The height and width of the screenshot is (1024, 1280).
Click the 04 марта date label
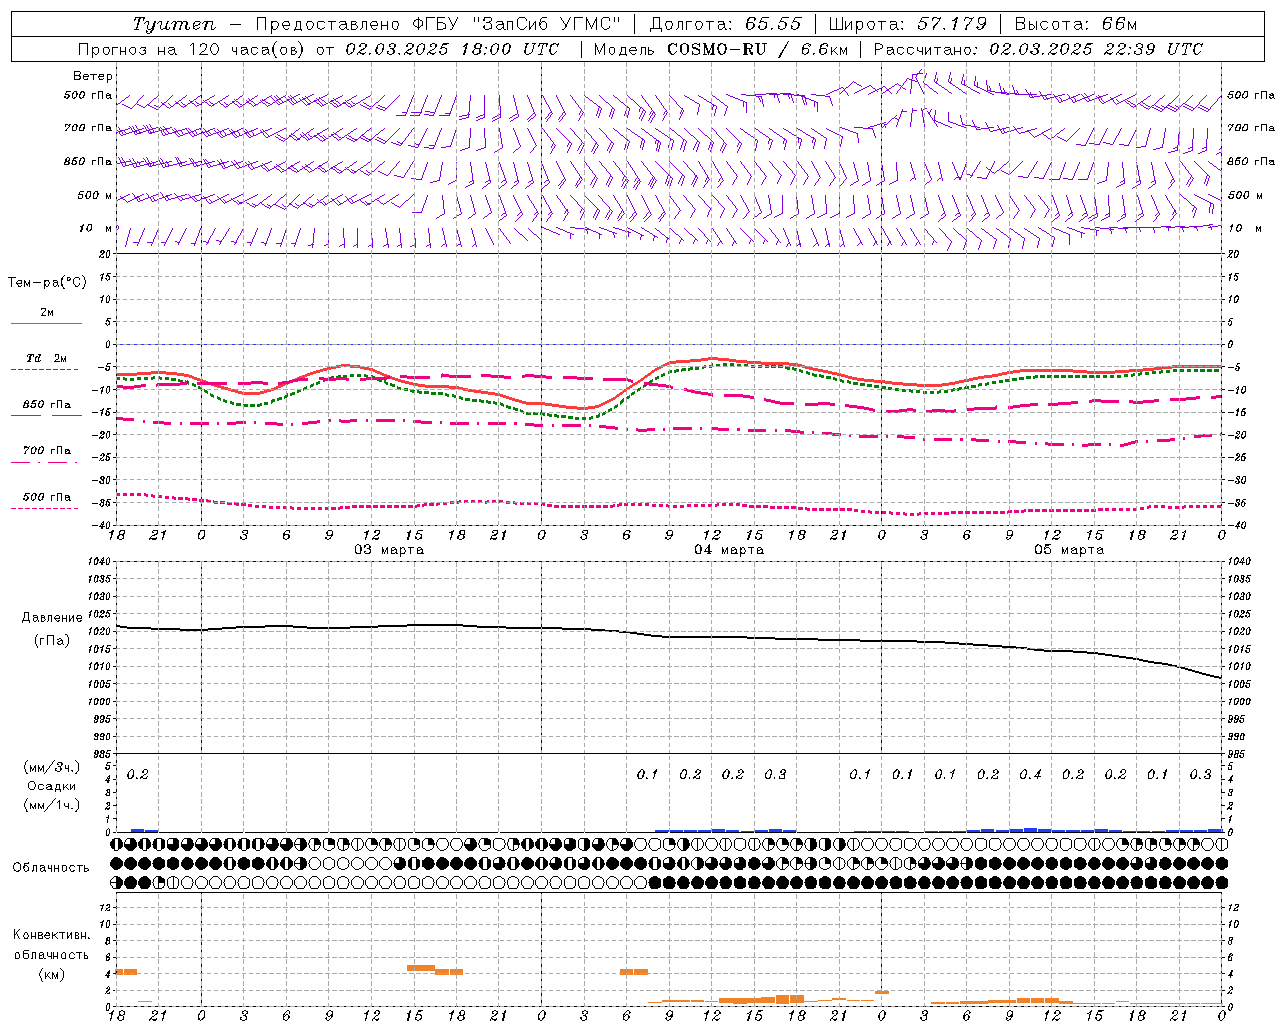pyautogui.click(x=729, y=549)
